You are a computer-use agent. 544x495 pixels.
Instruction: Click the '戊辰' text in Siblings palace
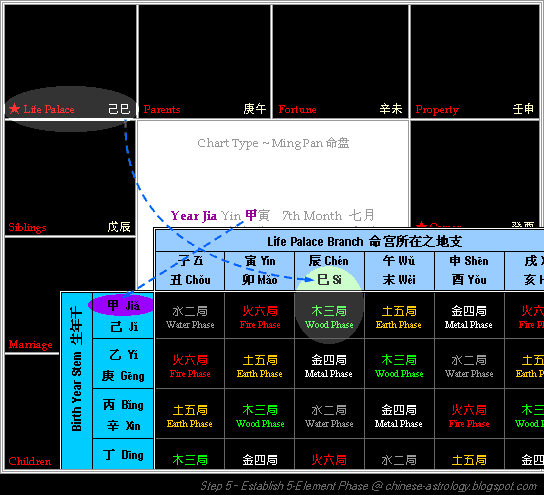coord(119,227)
